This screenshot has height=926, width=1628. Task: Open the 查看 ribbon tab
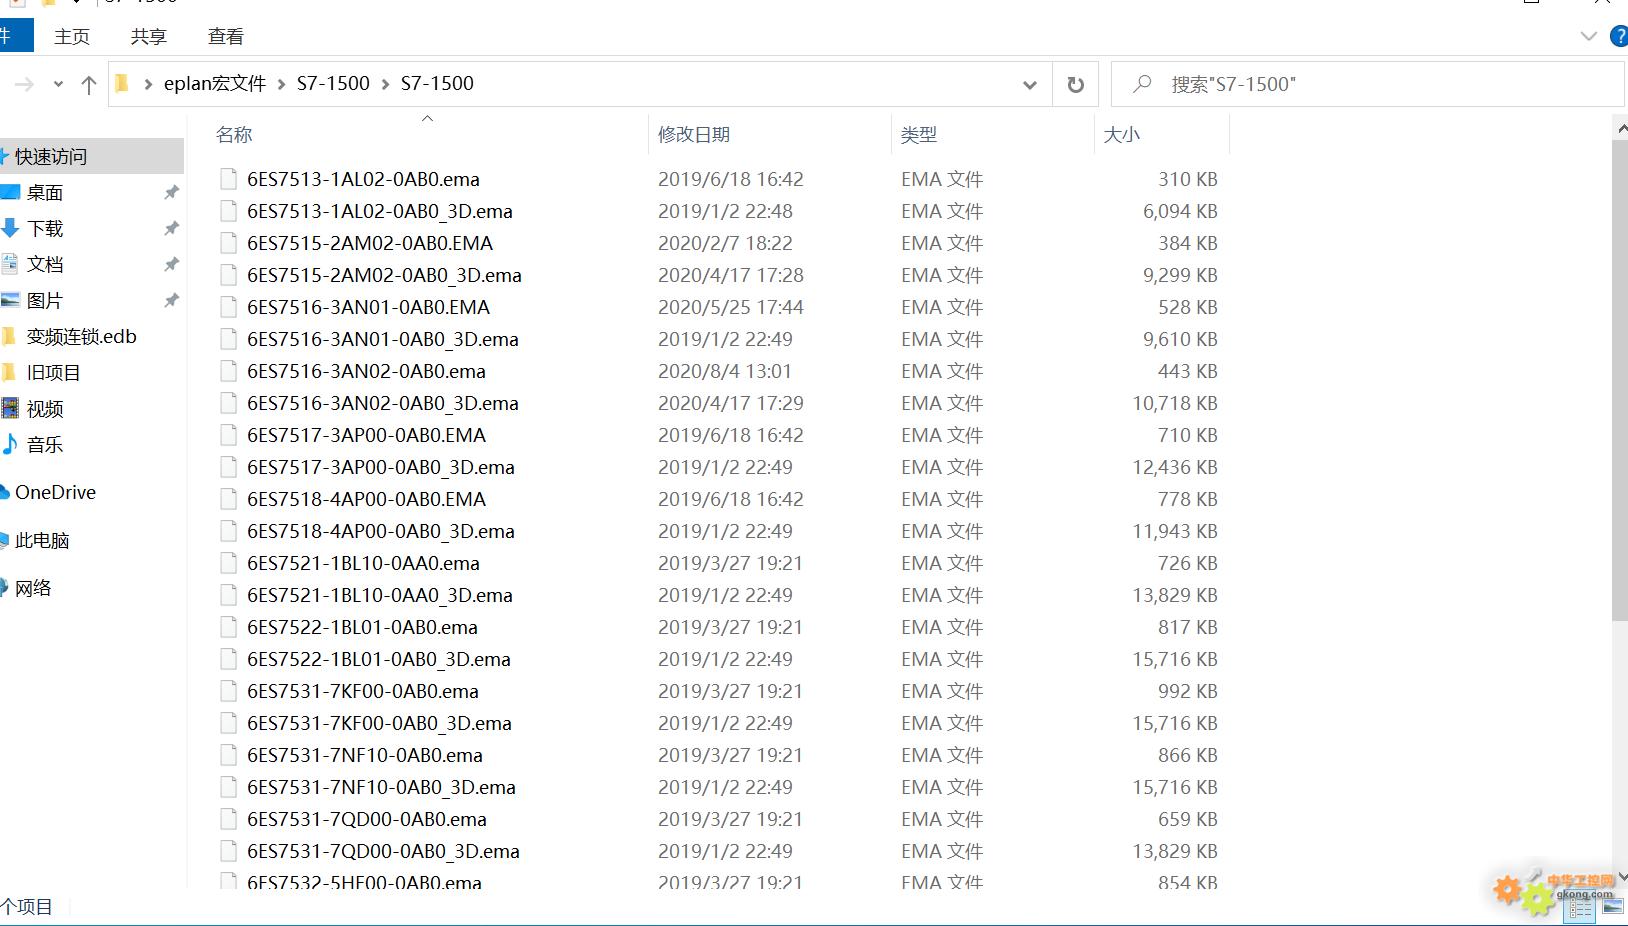click(x=225, y=37)
